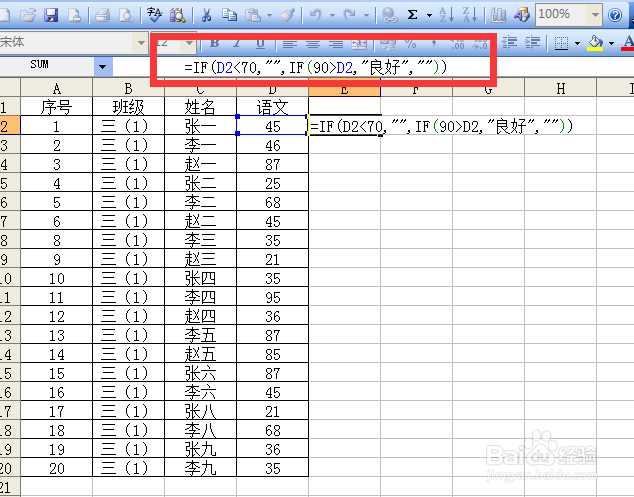Image resolution: width=634 pixels, height=497 pixels.
Task: Select cell containing name 李四
Action: coord(200,297)
